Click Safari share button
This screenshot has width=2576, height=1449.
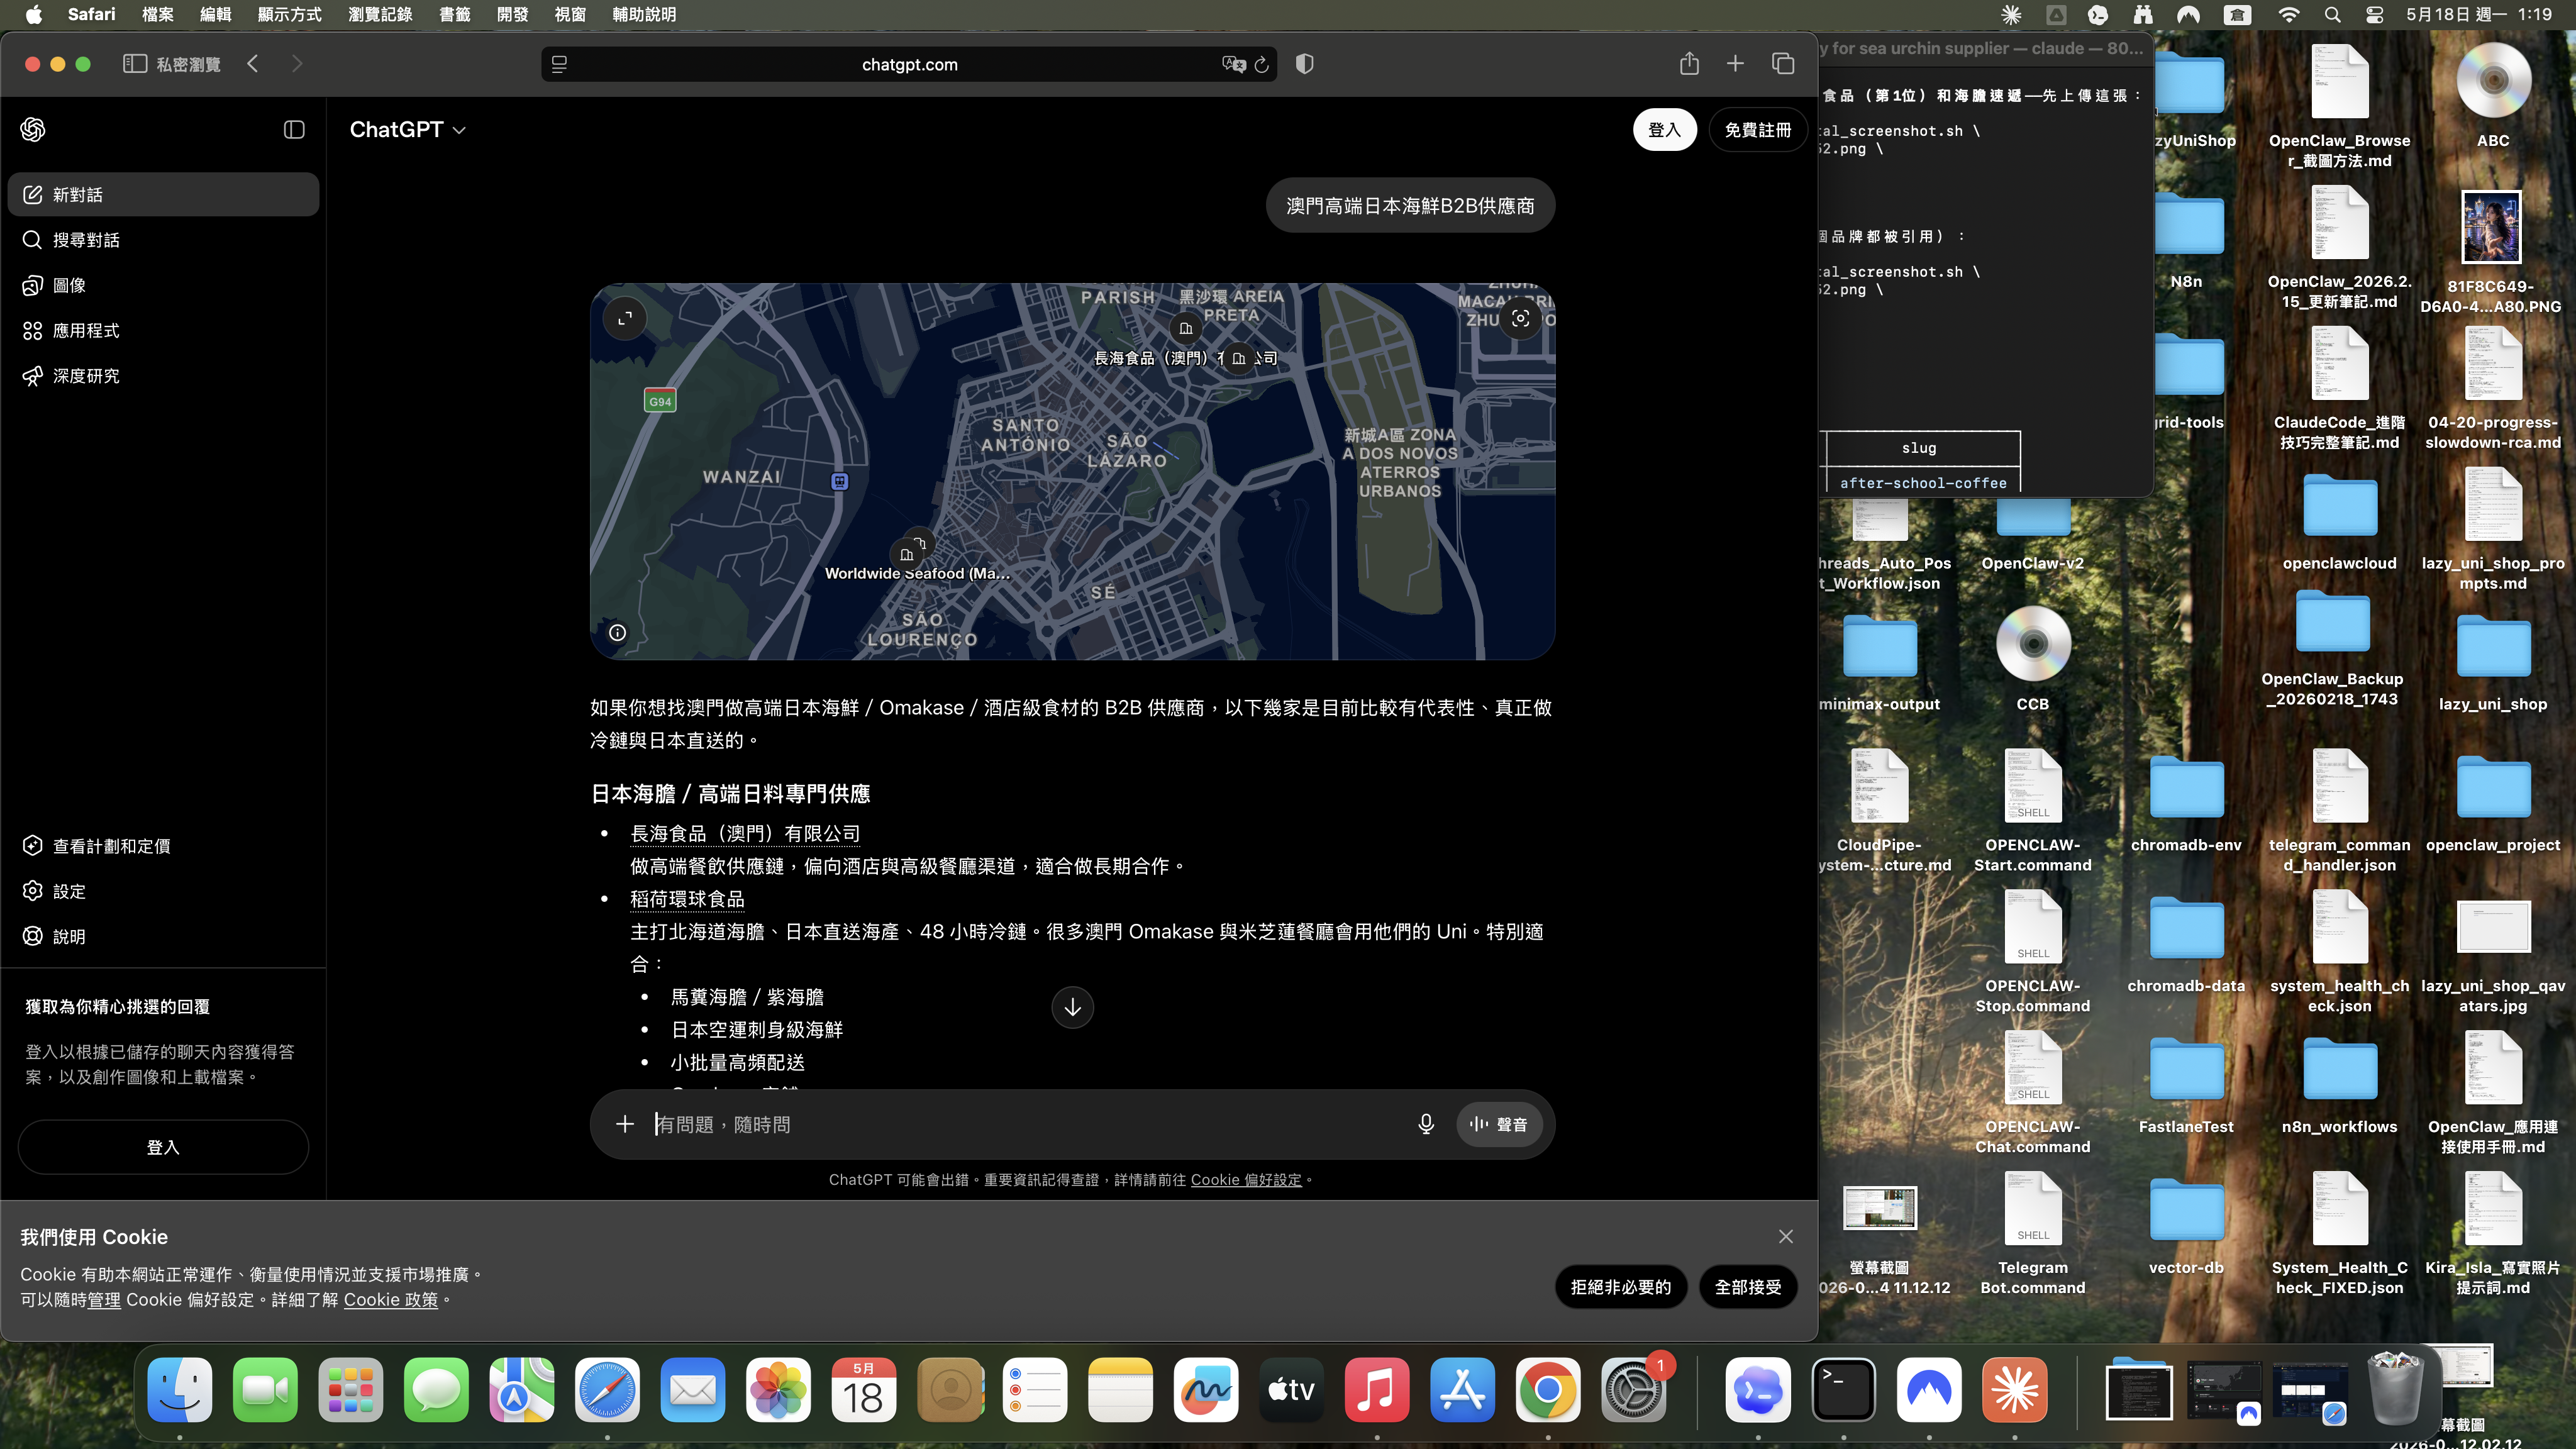(x=1689, y=64)
